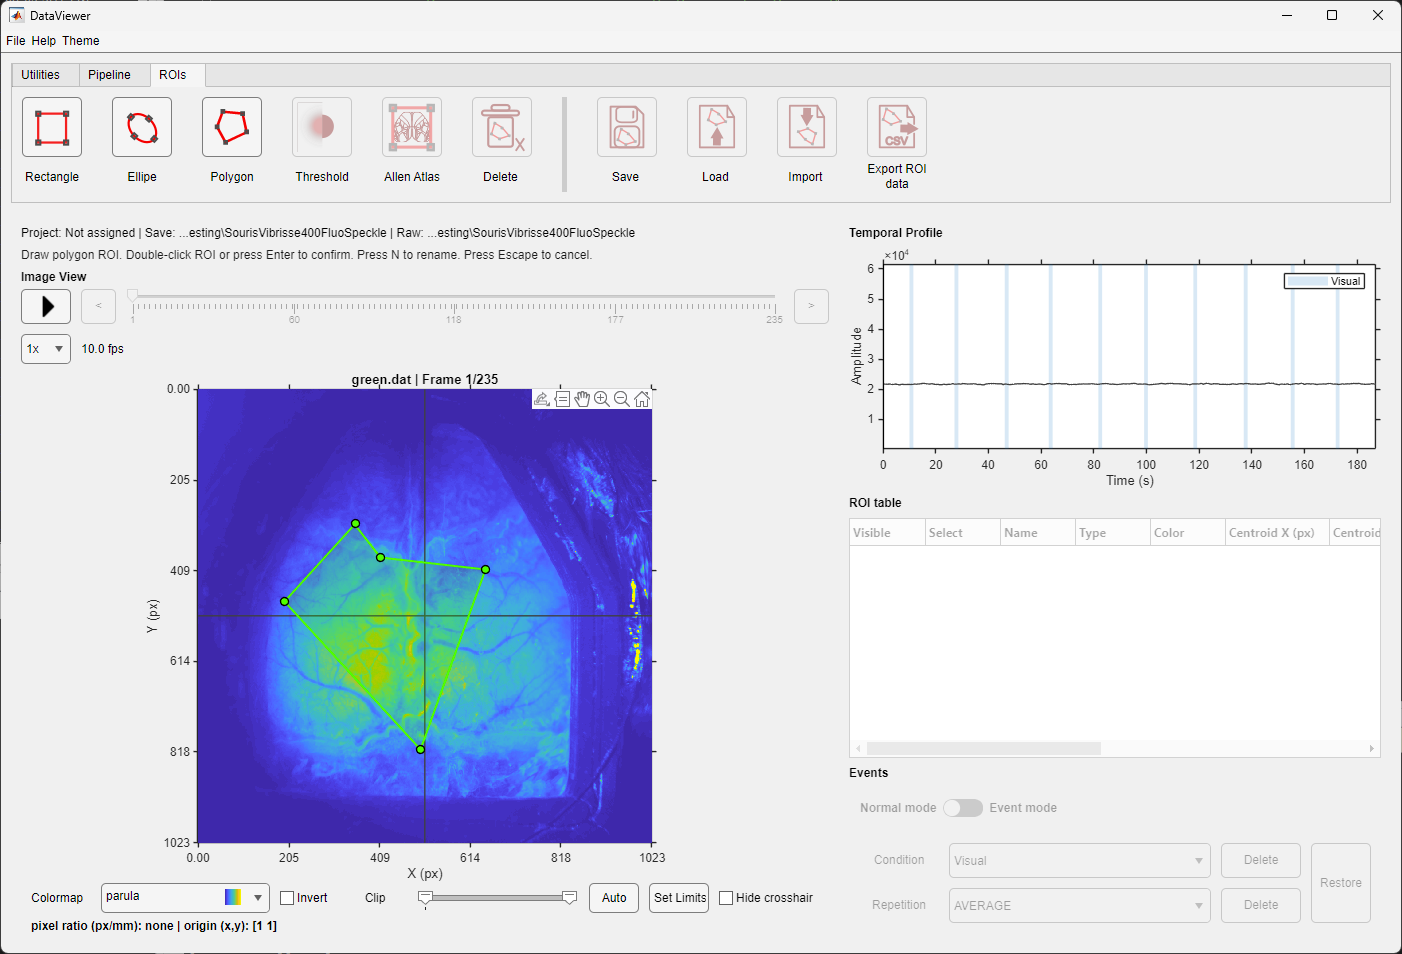Select the Rectangle ROI tool
Viewport: 1402px width, 954px height.
click(52, 127)
